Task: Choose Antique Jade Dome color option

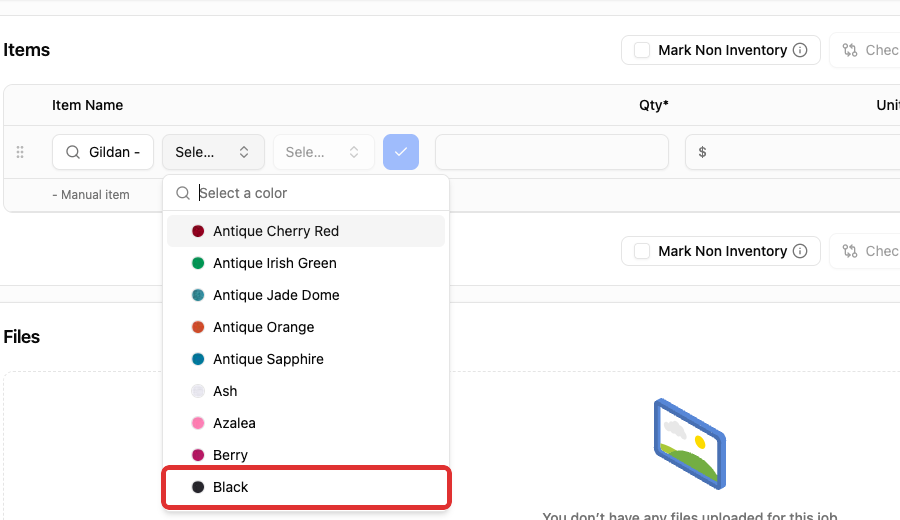Action: (306, 295)
